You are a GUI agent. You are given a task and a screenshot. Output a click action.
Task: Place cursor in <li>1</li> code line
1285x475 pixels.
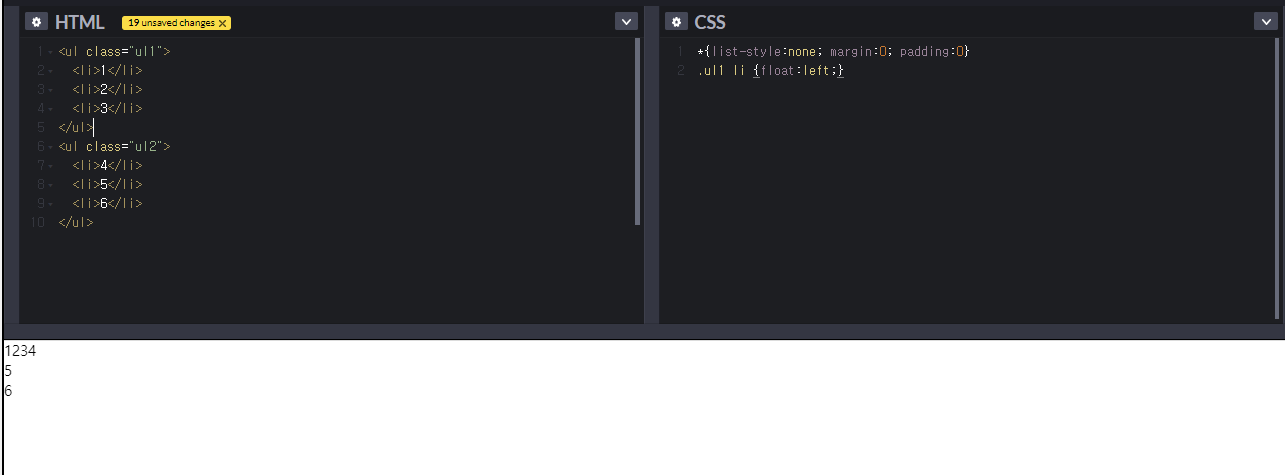[x=108, y=70]
